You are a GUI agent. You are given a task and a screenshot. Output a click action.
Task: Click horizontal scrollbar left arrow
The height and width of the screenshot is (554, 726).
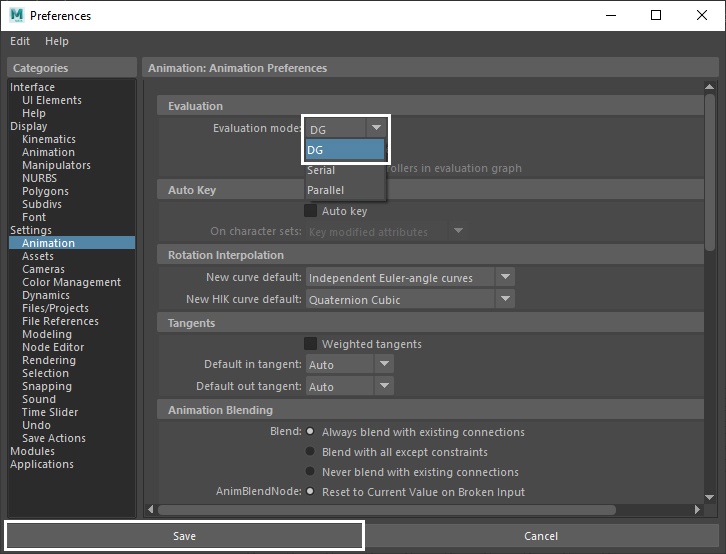tap(150, 509)
